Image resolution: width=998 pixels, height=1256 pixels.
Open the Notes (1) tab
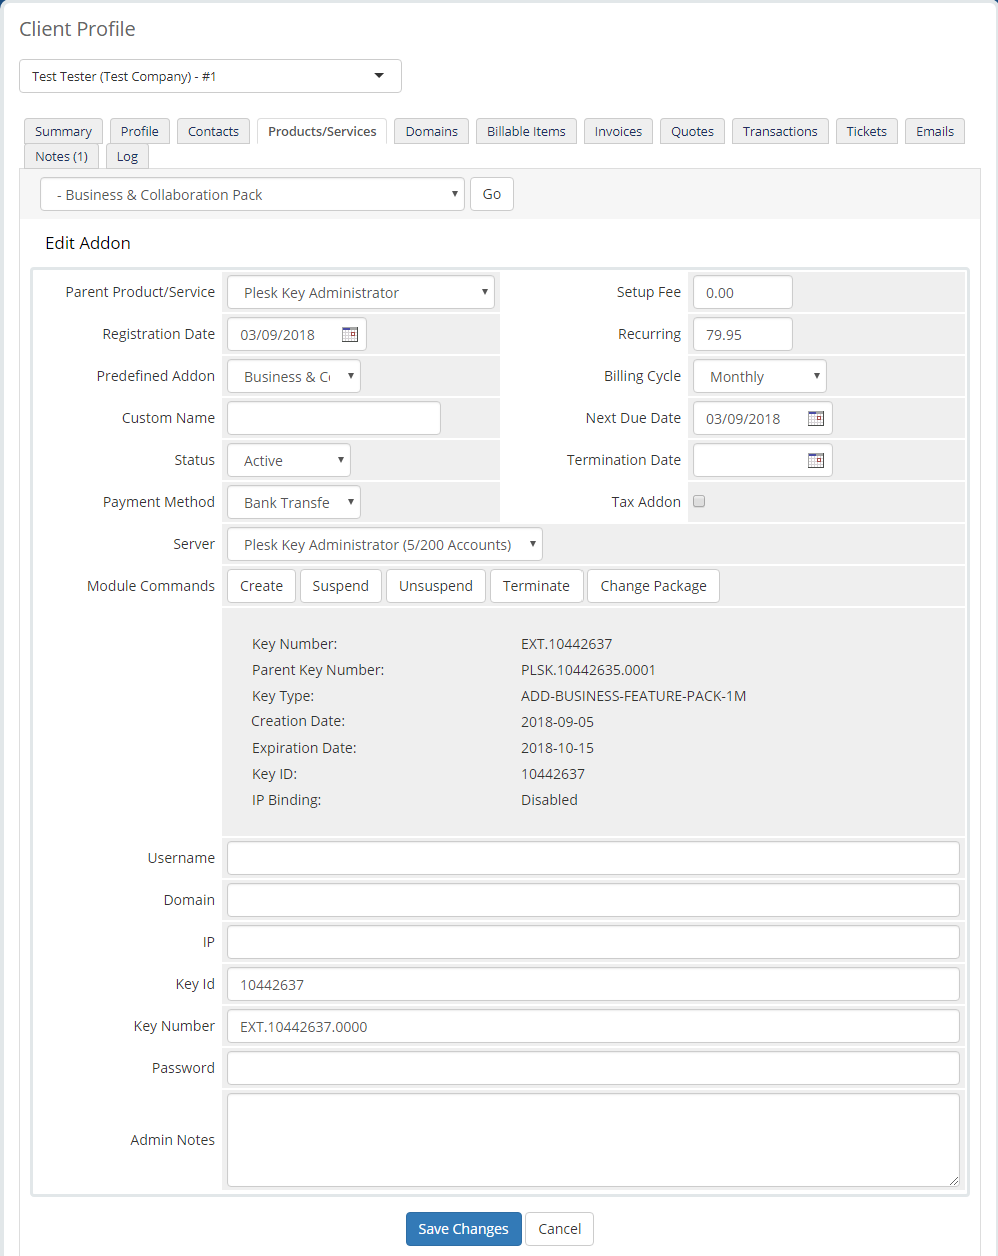coord(61,156)
